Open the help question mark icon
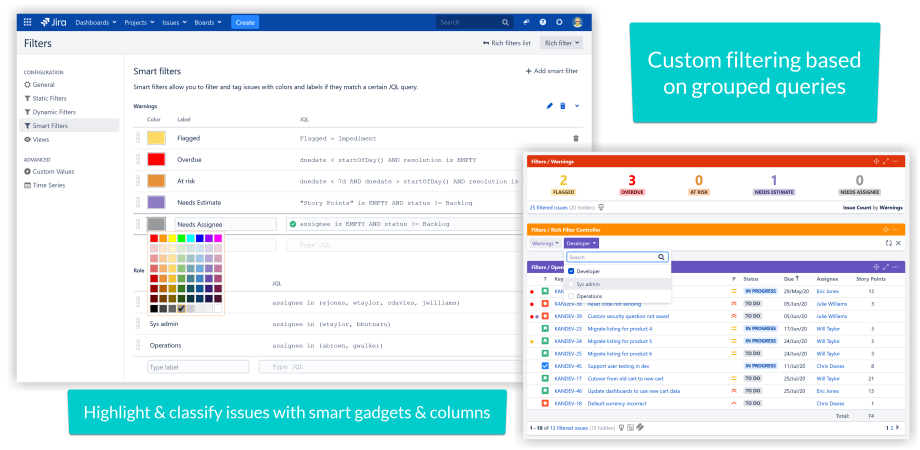 tap(543, 22)
